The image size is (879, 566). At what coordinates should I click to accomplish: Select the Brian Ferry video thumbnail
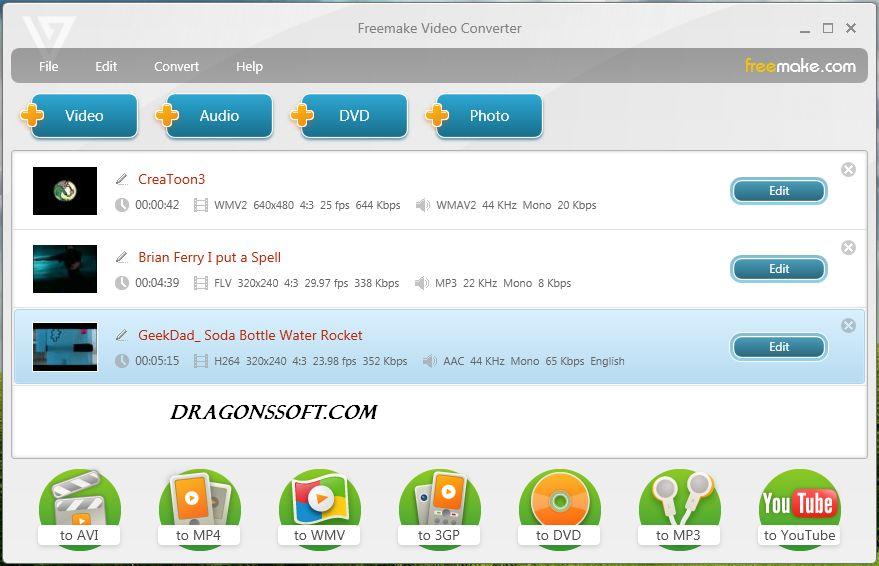[x=65, y=269]
